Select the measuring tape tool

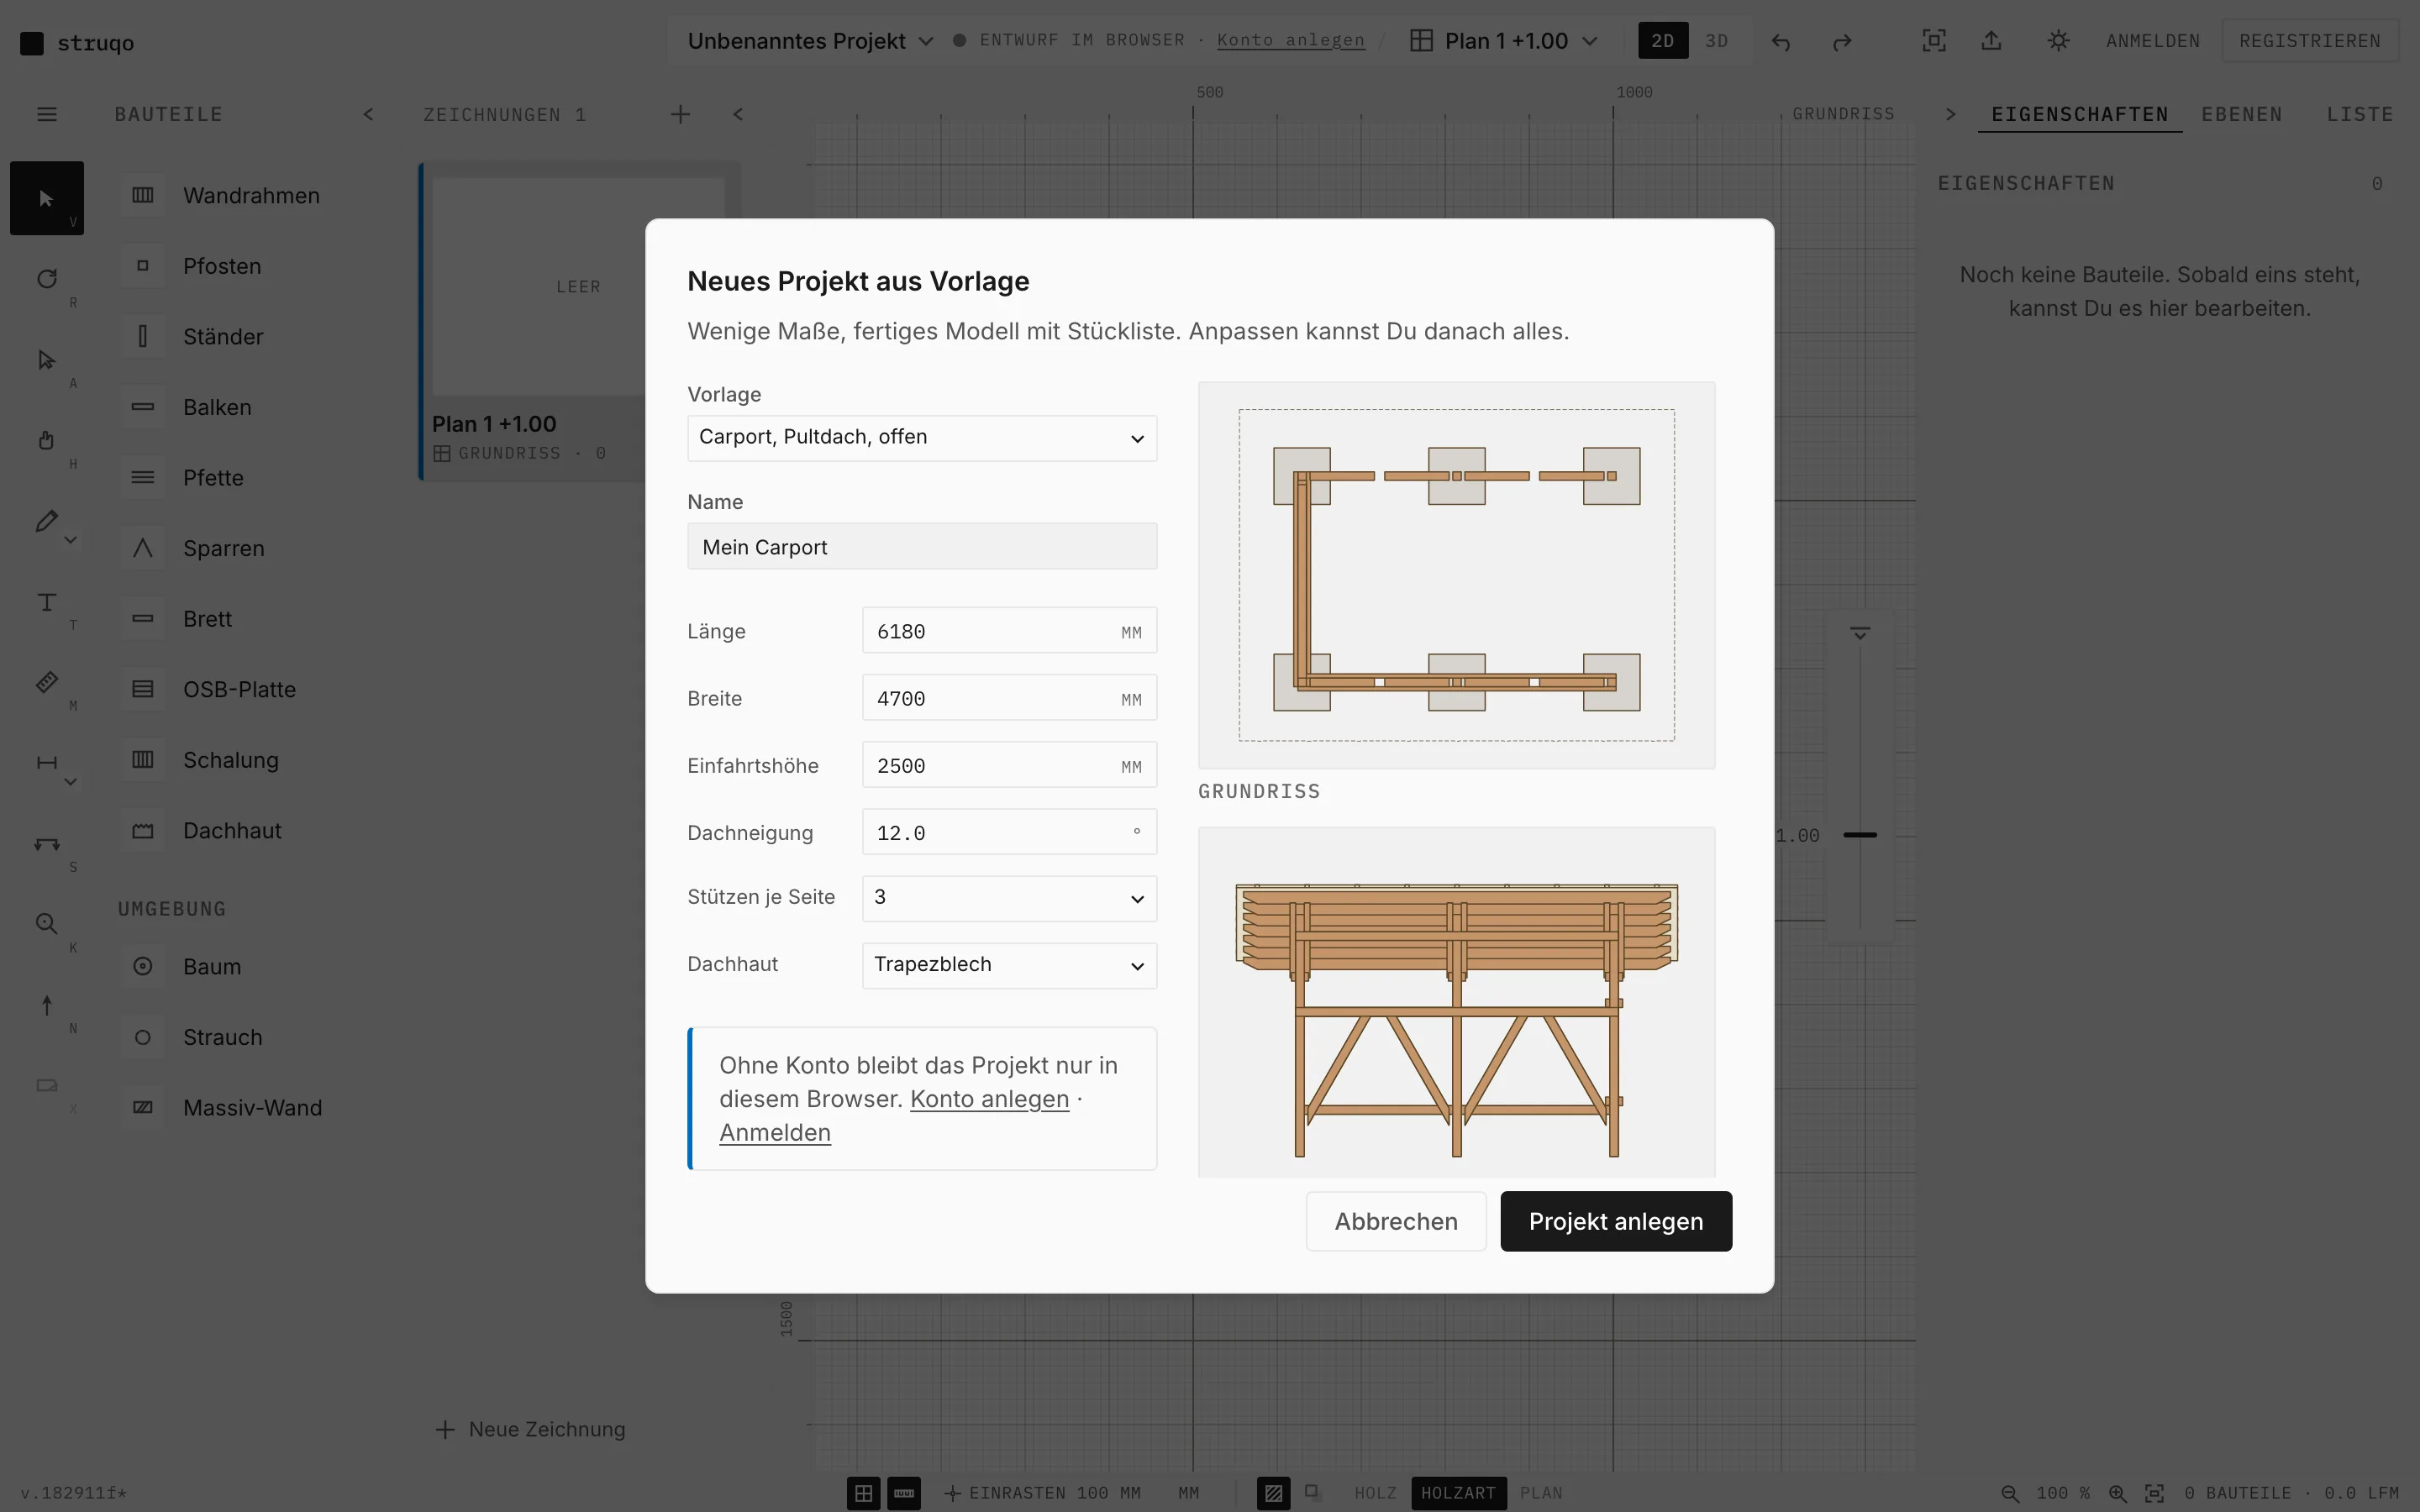(x=46, y=682)
